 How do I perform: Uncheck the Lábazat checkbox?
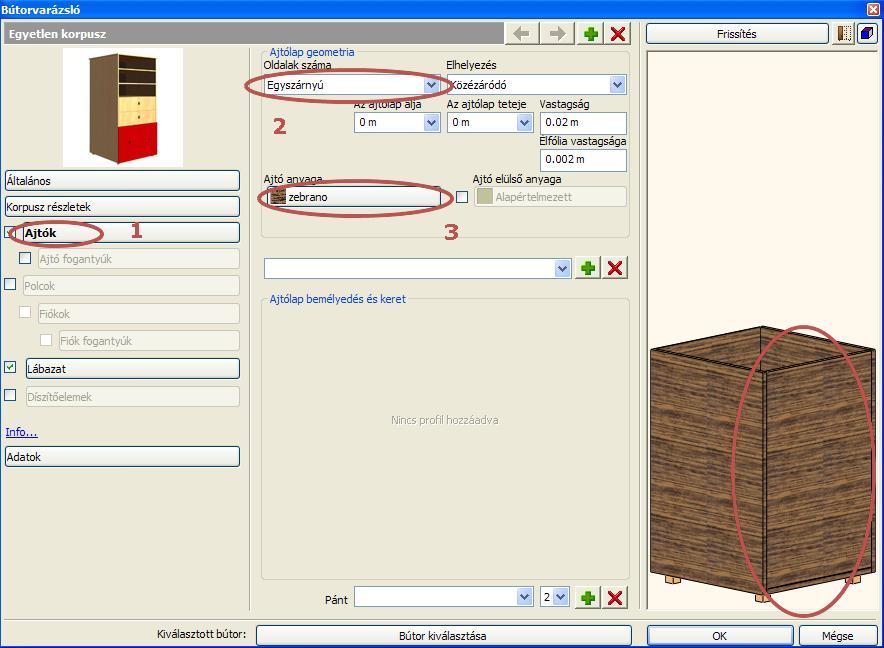pyautogui.click(x=10, y=367)
